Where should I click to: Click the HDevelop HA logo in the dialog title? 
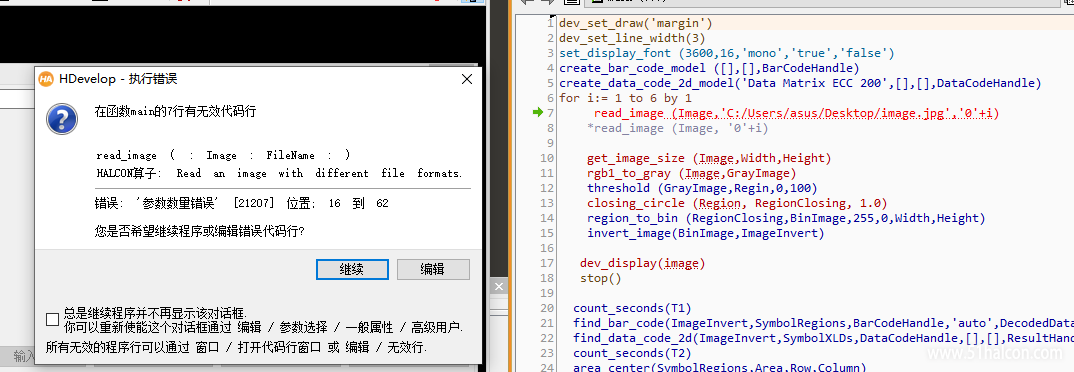(x=46, y=79)
